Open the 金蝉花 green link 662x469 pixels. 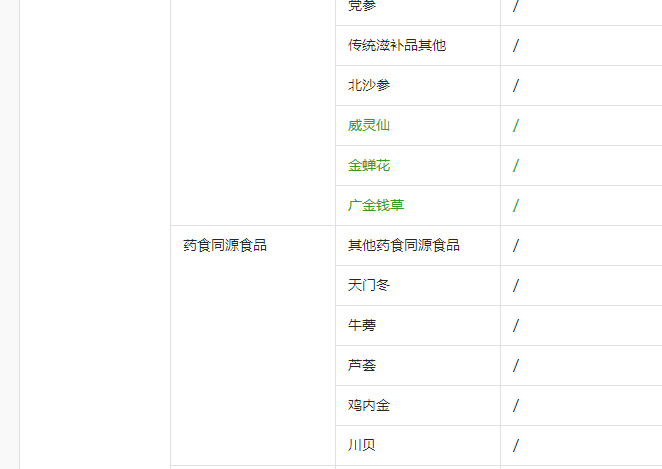(x=369, y=165)
